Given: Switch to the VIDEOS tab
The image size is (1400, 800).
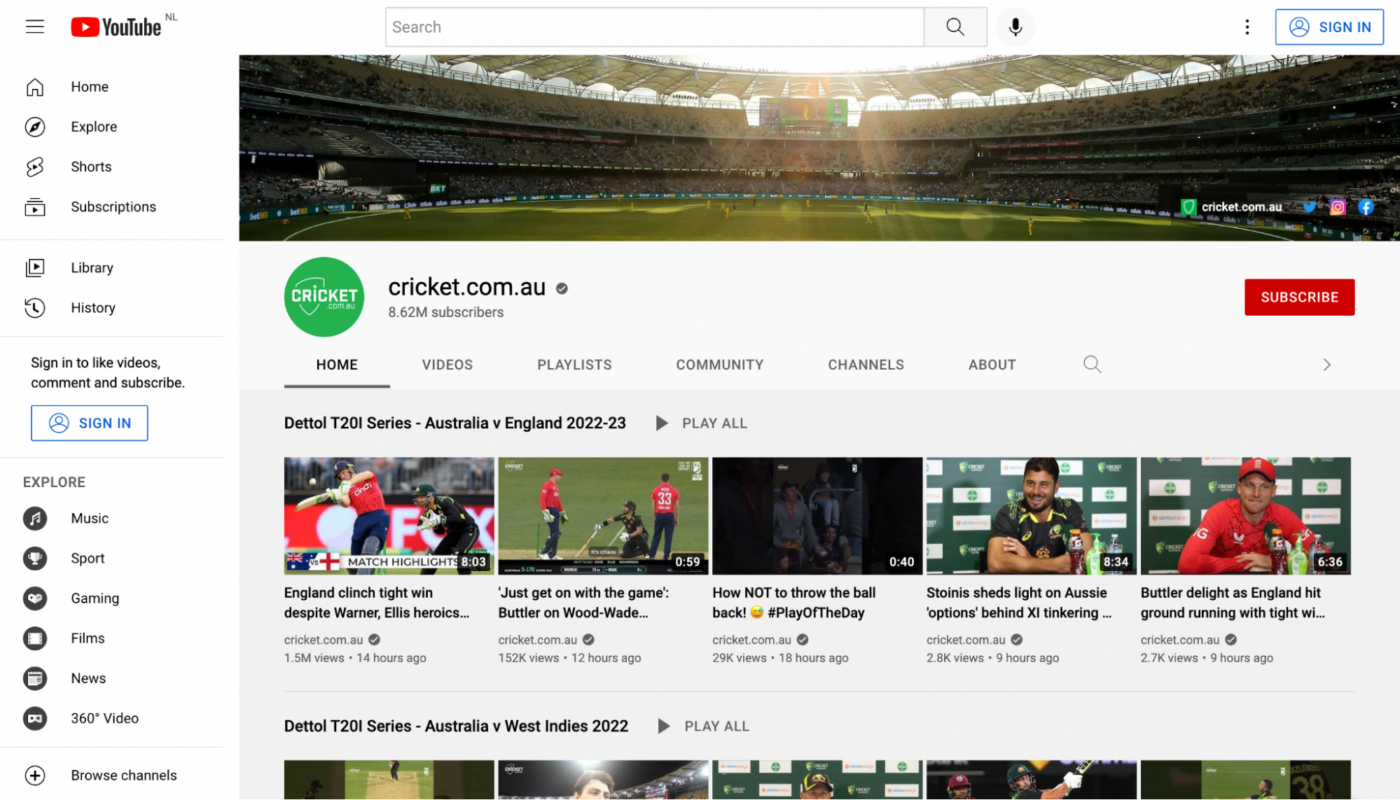Looking at the screenshot, I should 447,365.
